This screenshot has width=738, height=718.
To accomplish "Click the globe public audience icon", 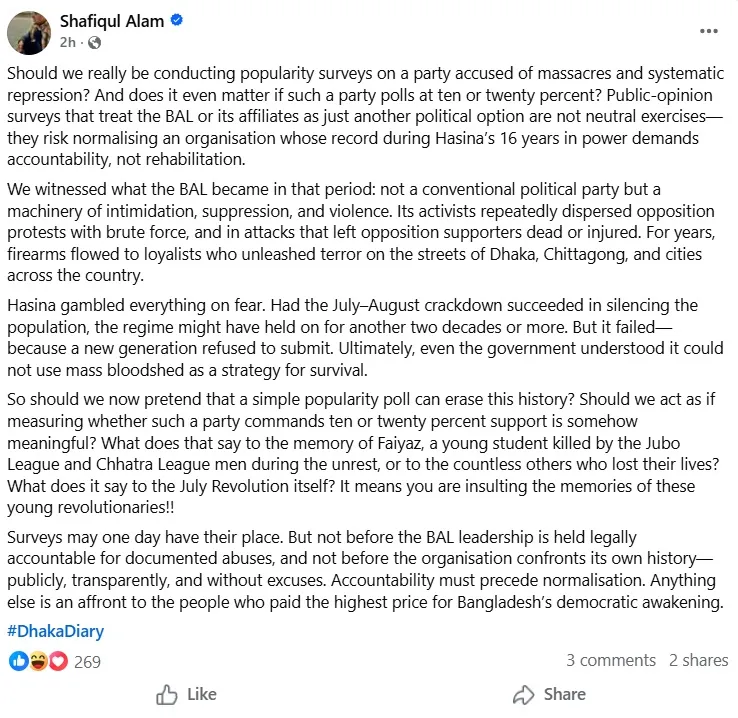I will pyautogui.click(x=95, y=43).
